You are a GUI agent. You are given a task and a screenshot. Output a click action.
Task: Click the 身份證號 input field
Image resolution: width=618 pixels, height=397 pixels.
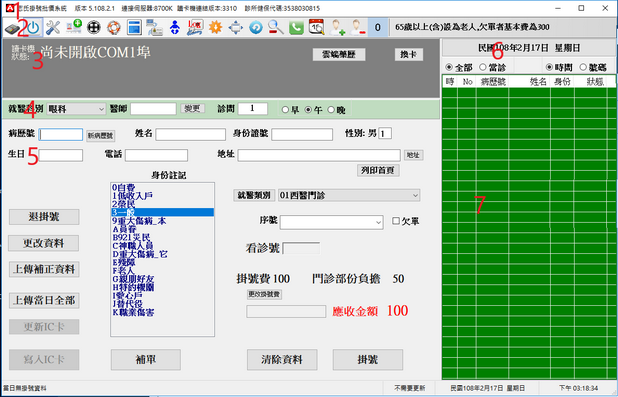(302, 134)
